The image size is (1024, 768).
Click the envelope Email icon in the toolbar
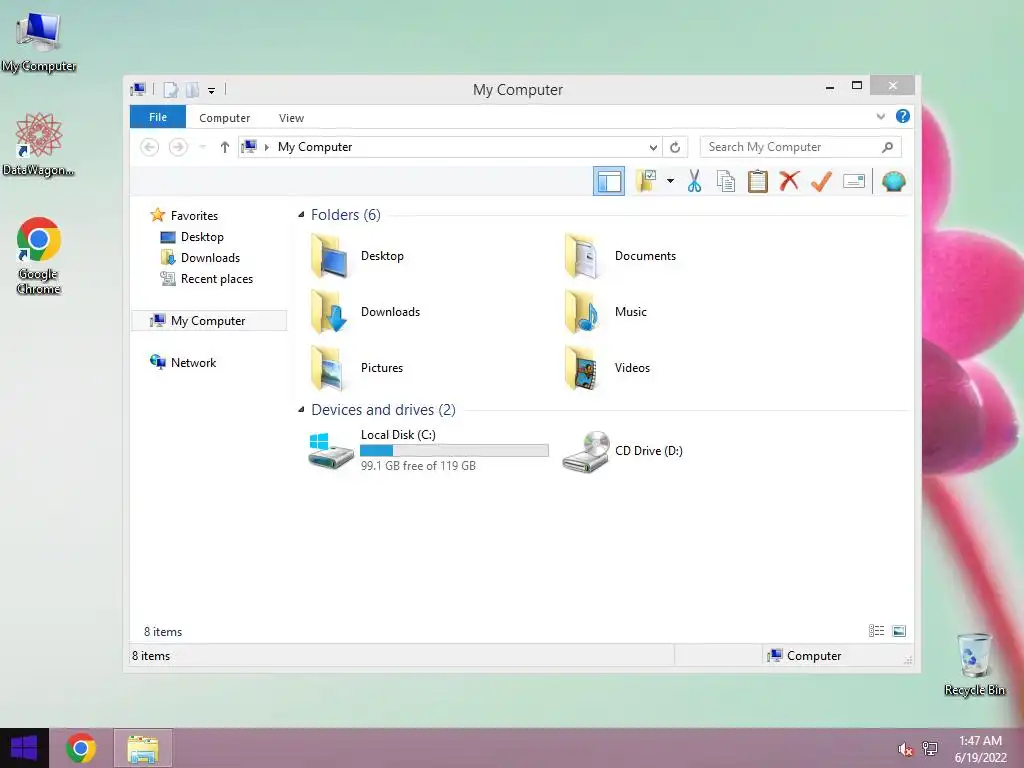point(854,181)
